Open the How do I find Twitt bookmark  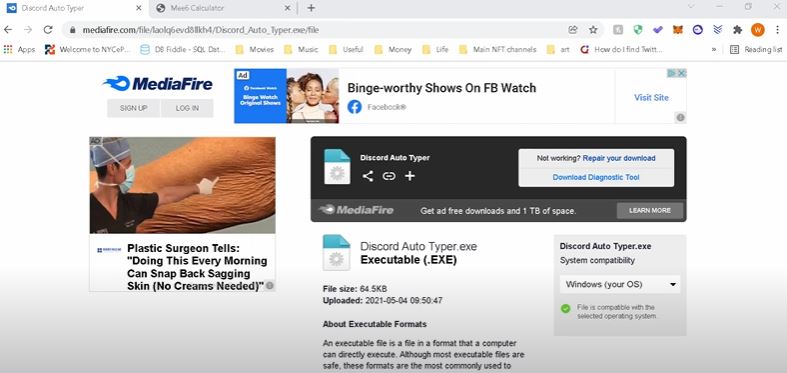click(622, 49)
